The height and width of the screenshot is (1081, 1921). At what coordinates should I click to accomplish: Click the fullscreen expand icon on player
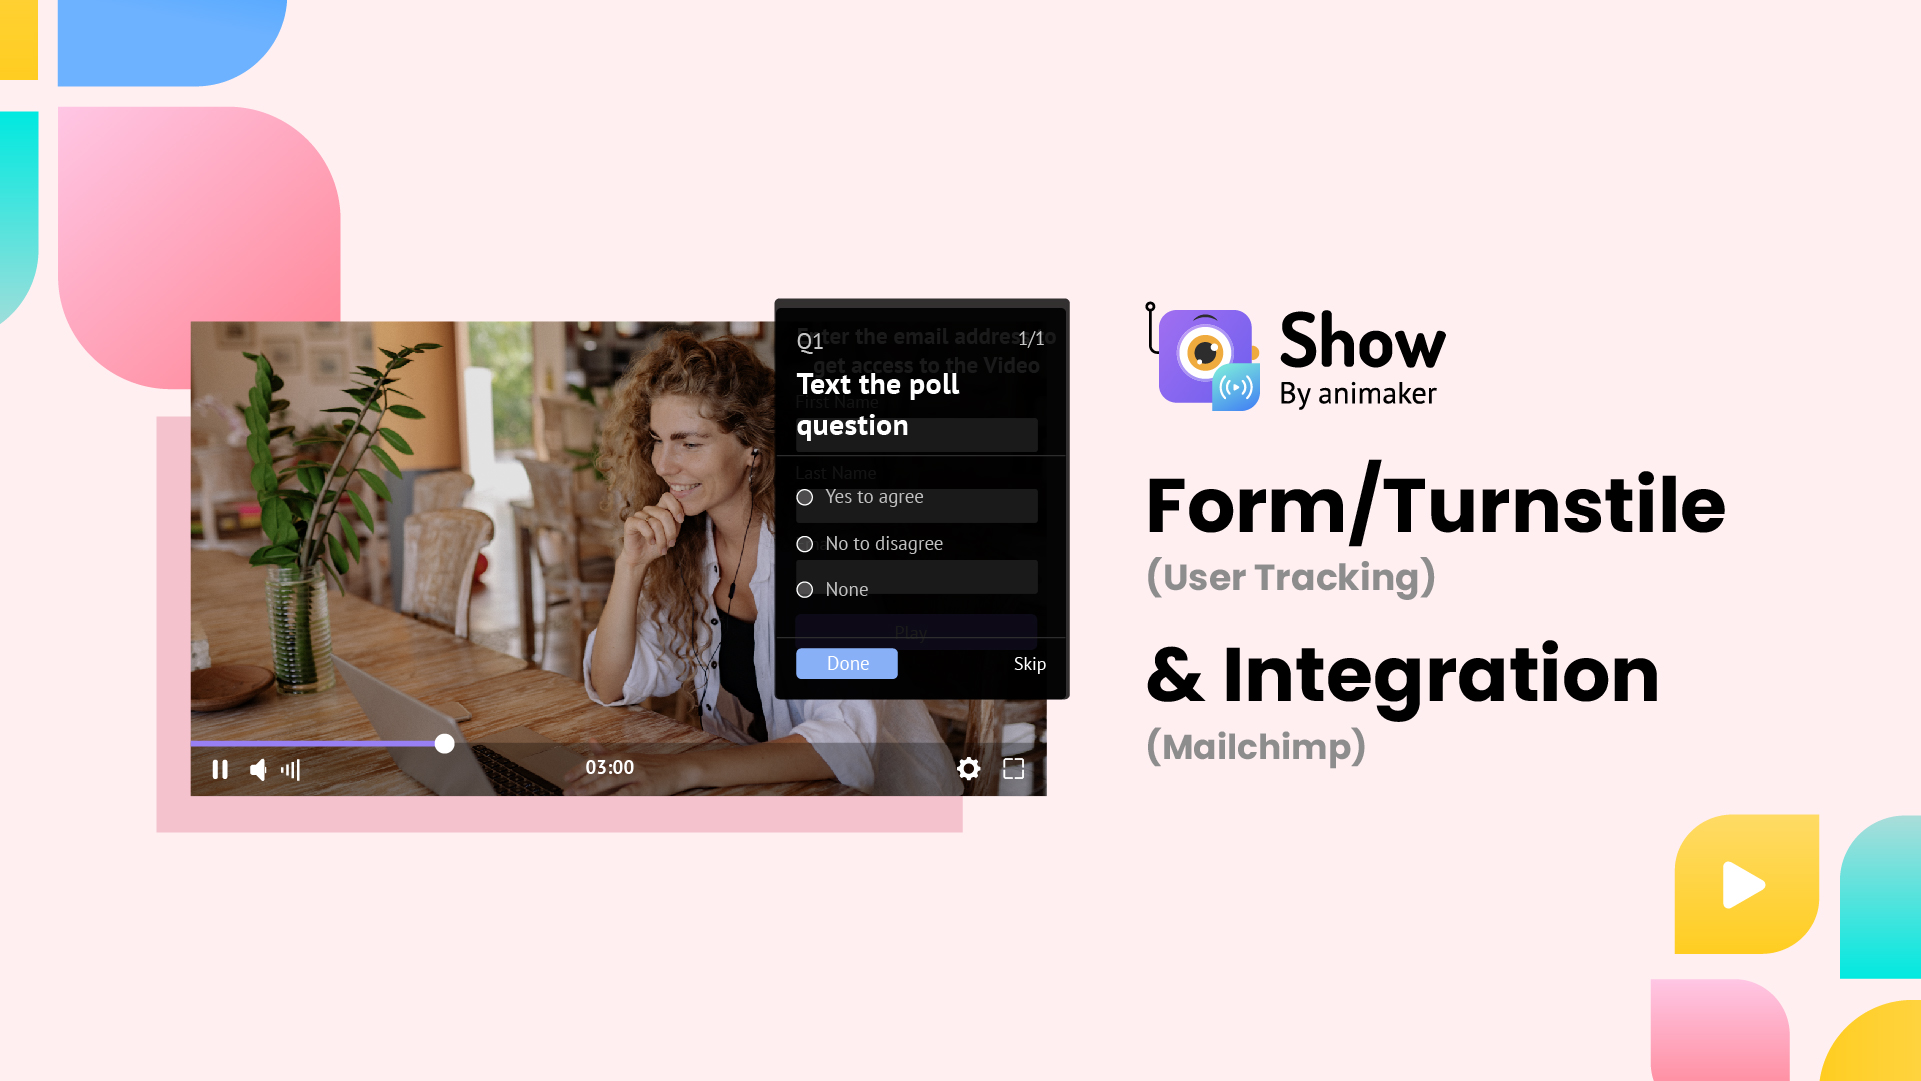pos(1013,768)
